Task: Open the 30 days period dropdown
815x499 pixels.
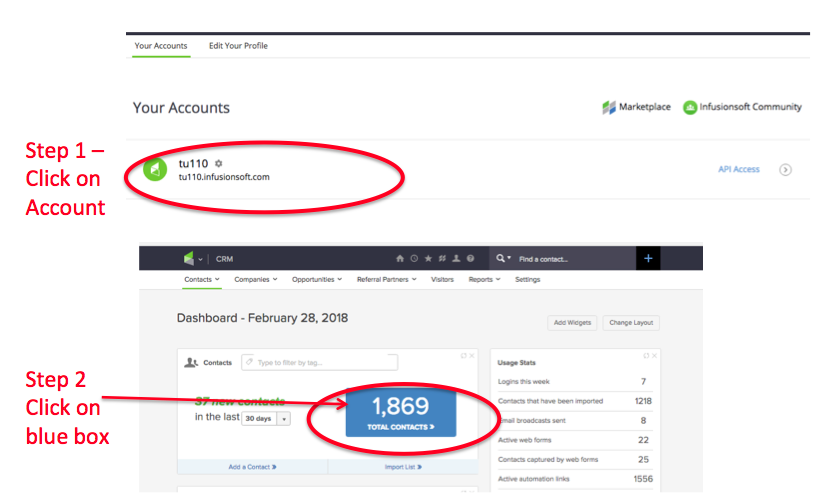Action: tap(266, 418)
